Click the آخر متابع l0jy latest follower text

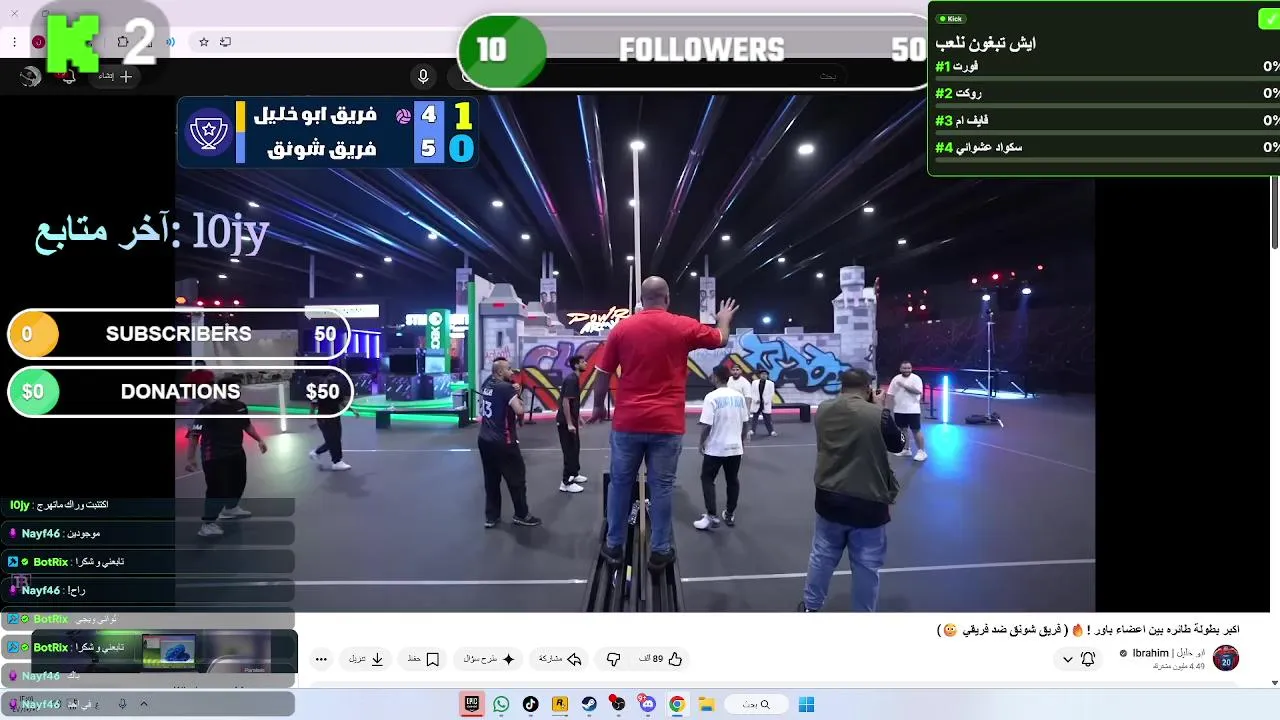[x=152, y=232]
